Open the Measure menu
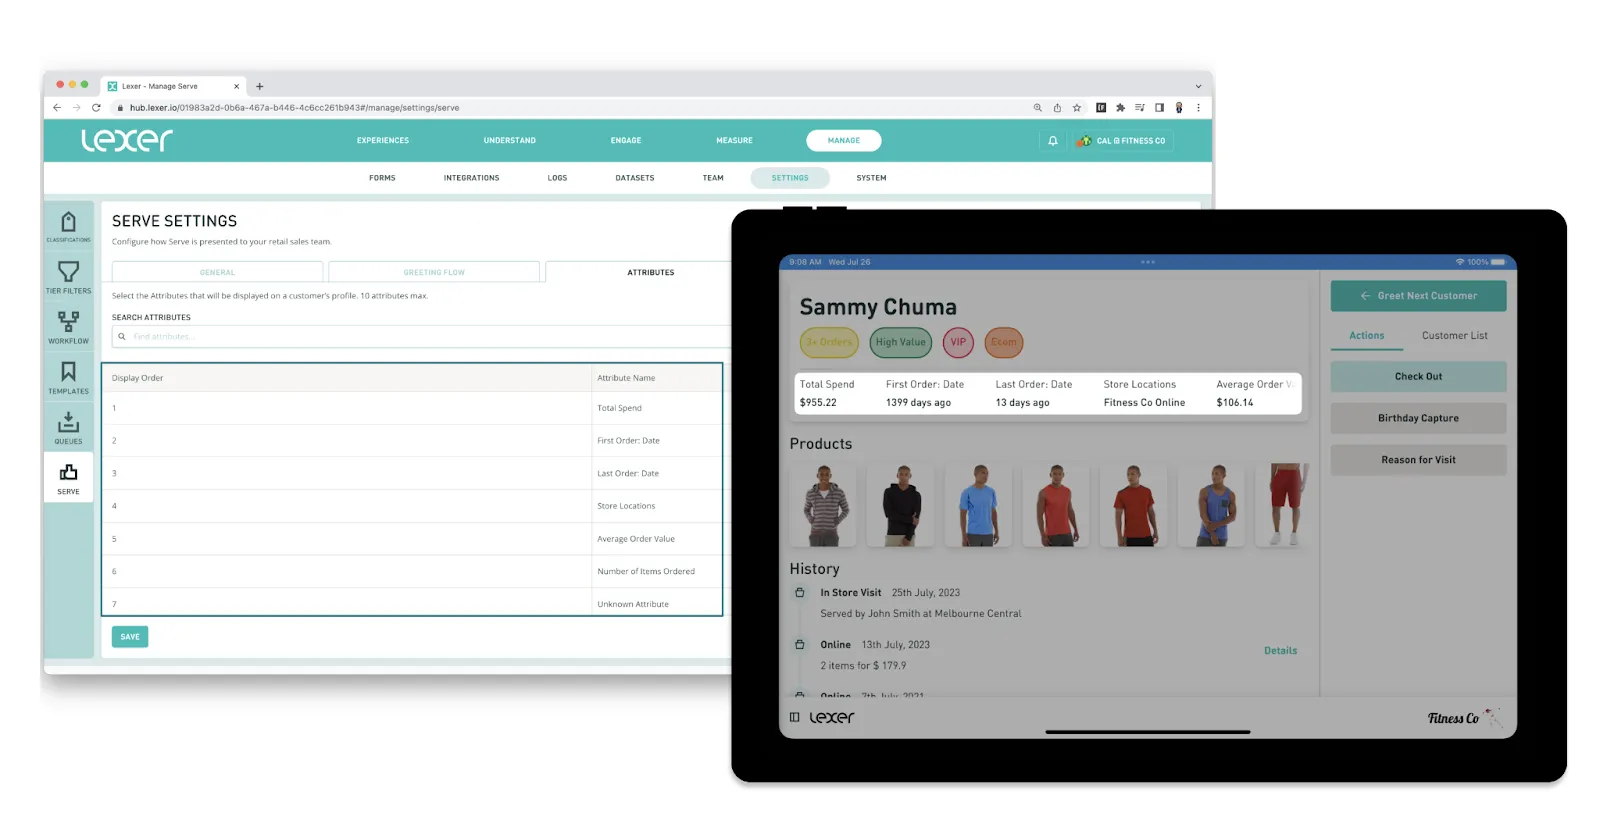1600x813 pixels. 734,141
